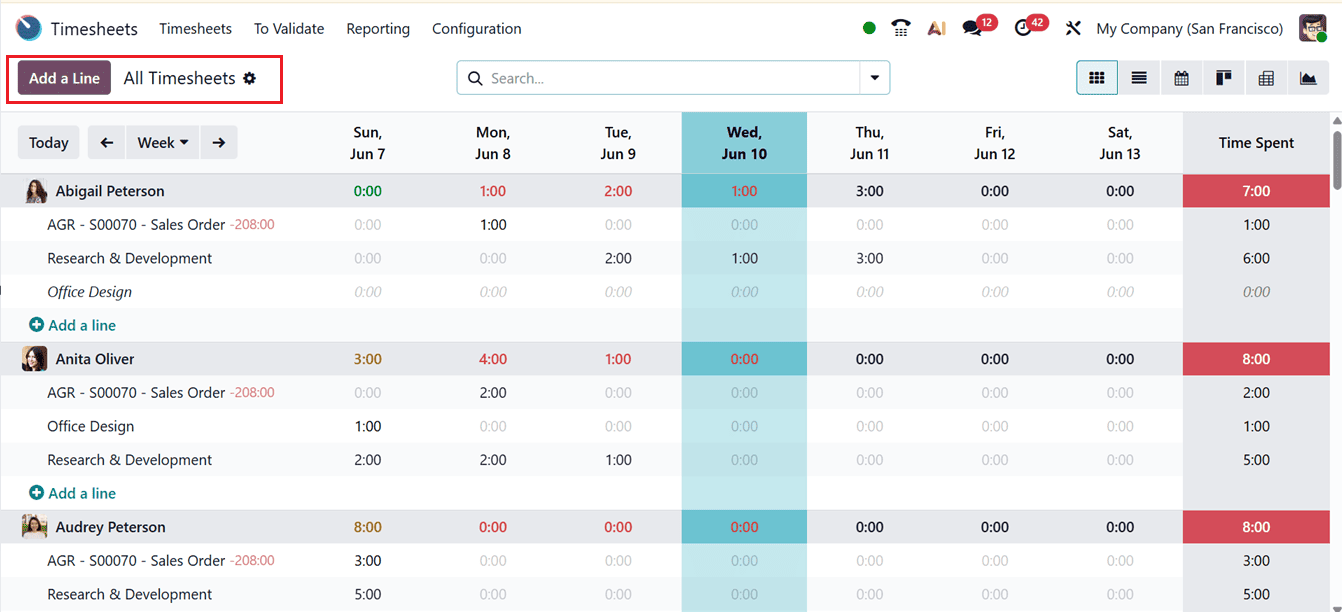
Task: Select Abigail's Research & Development row
Action: pos(665,258)
